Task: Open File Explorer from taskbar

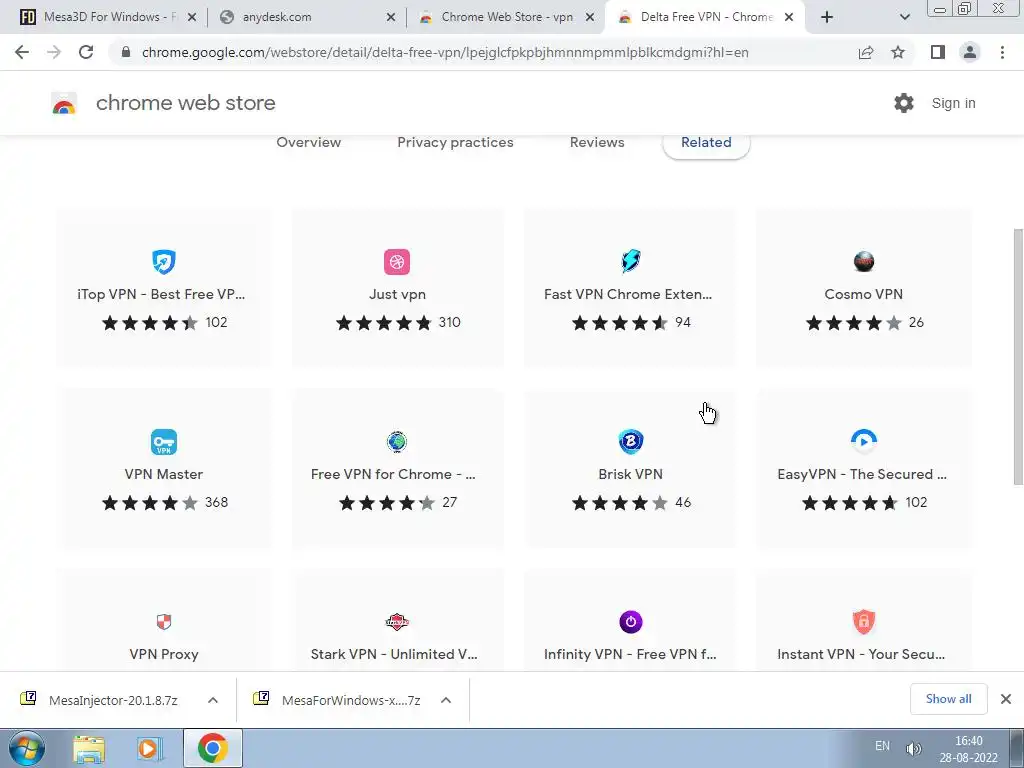Action: coord(89,749)
